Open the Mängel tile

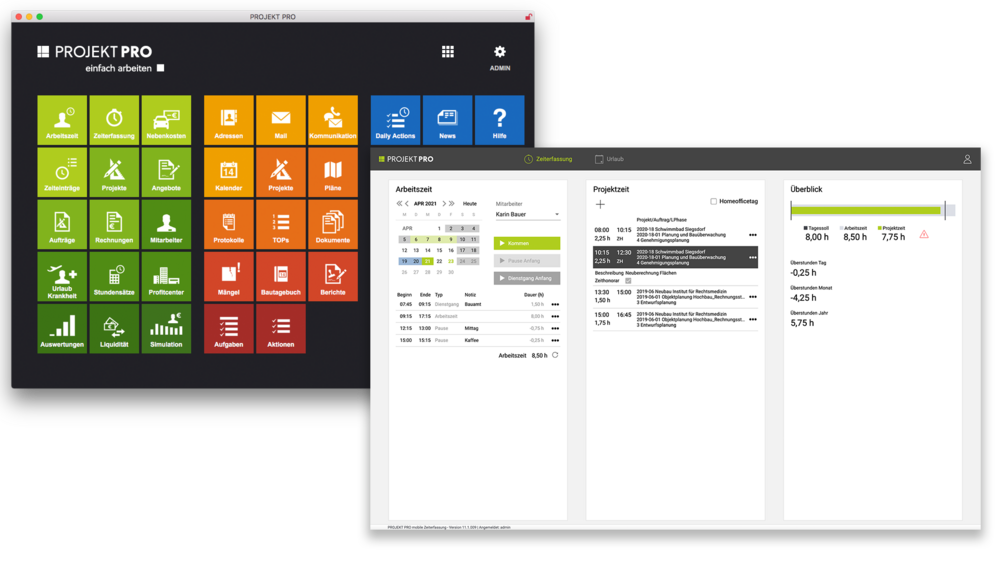click(229, 276)
